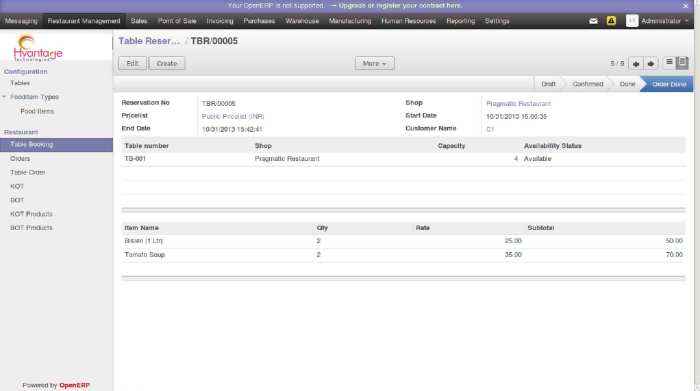Go to next record with right arrow

[651, 64]
